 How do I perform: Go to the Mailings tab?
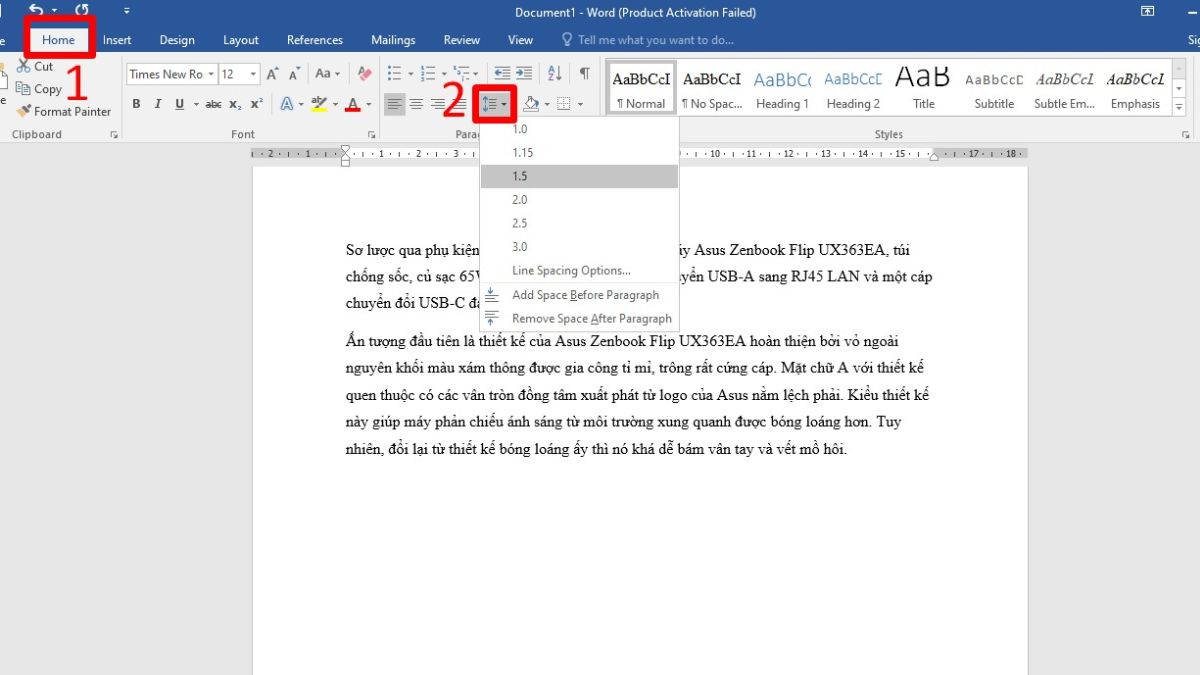[393, 40]
